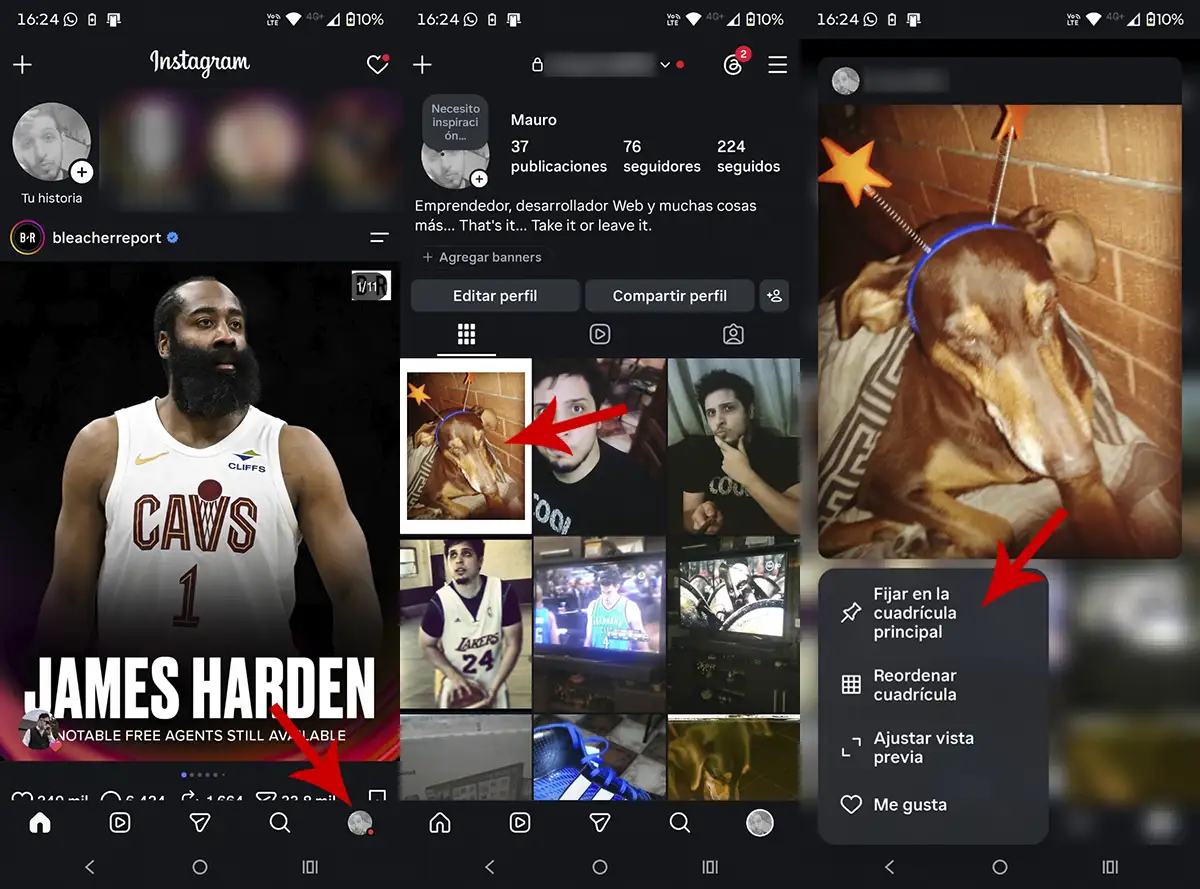This screenshot has width=1200, height=889.
Task: Open Reels icon in profile screen bottom bar
Action: 520,823
